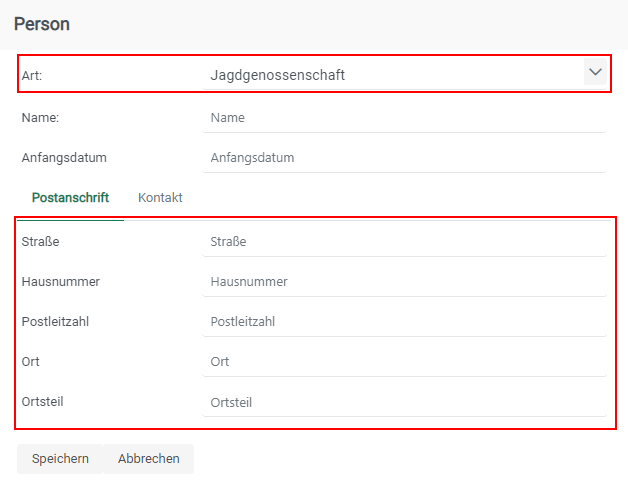The width and height of the screenshot is (628, 491).
Task: Cancel with the Abbrechen button
Action: coord(149,459)
